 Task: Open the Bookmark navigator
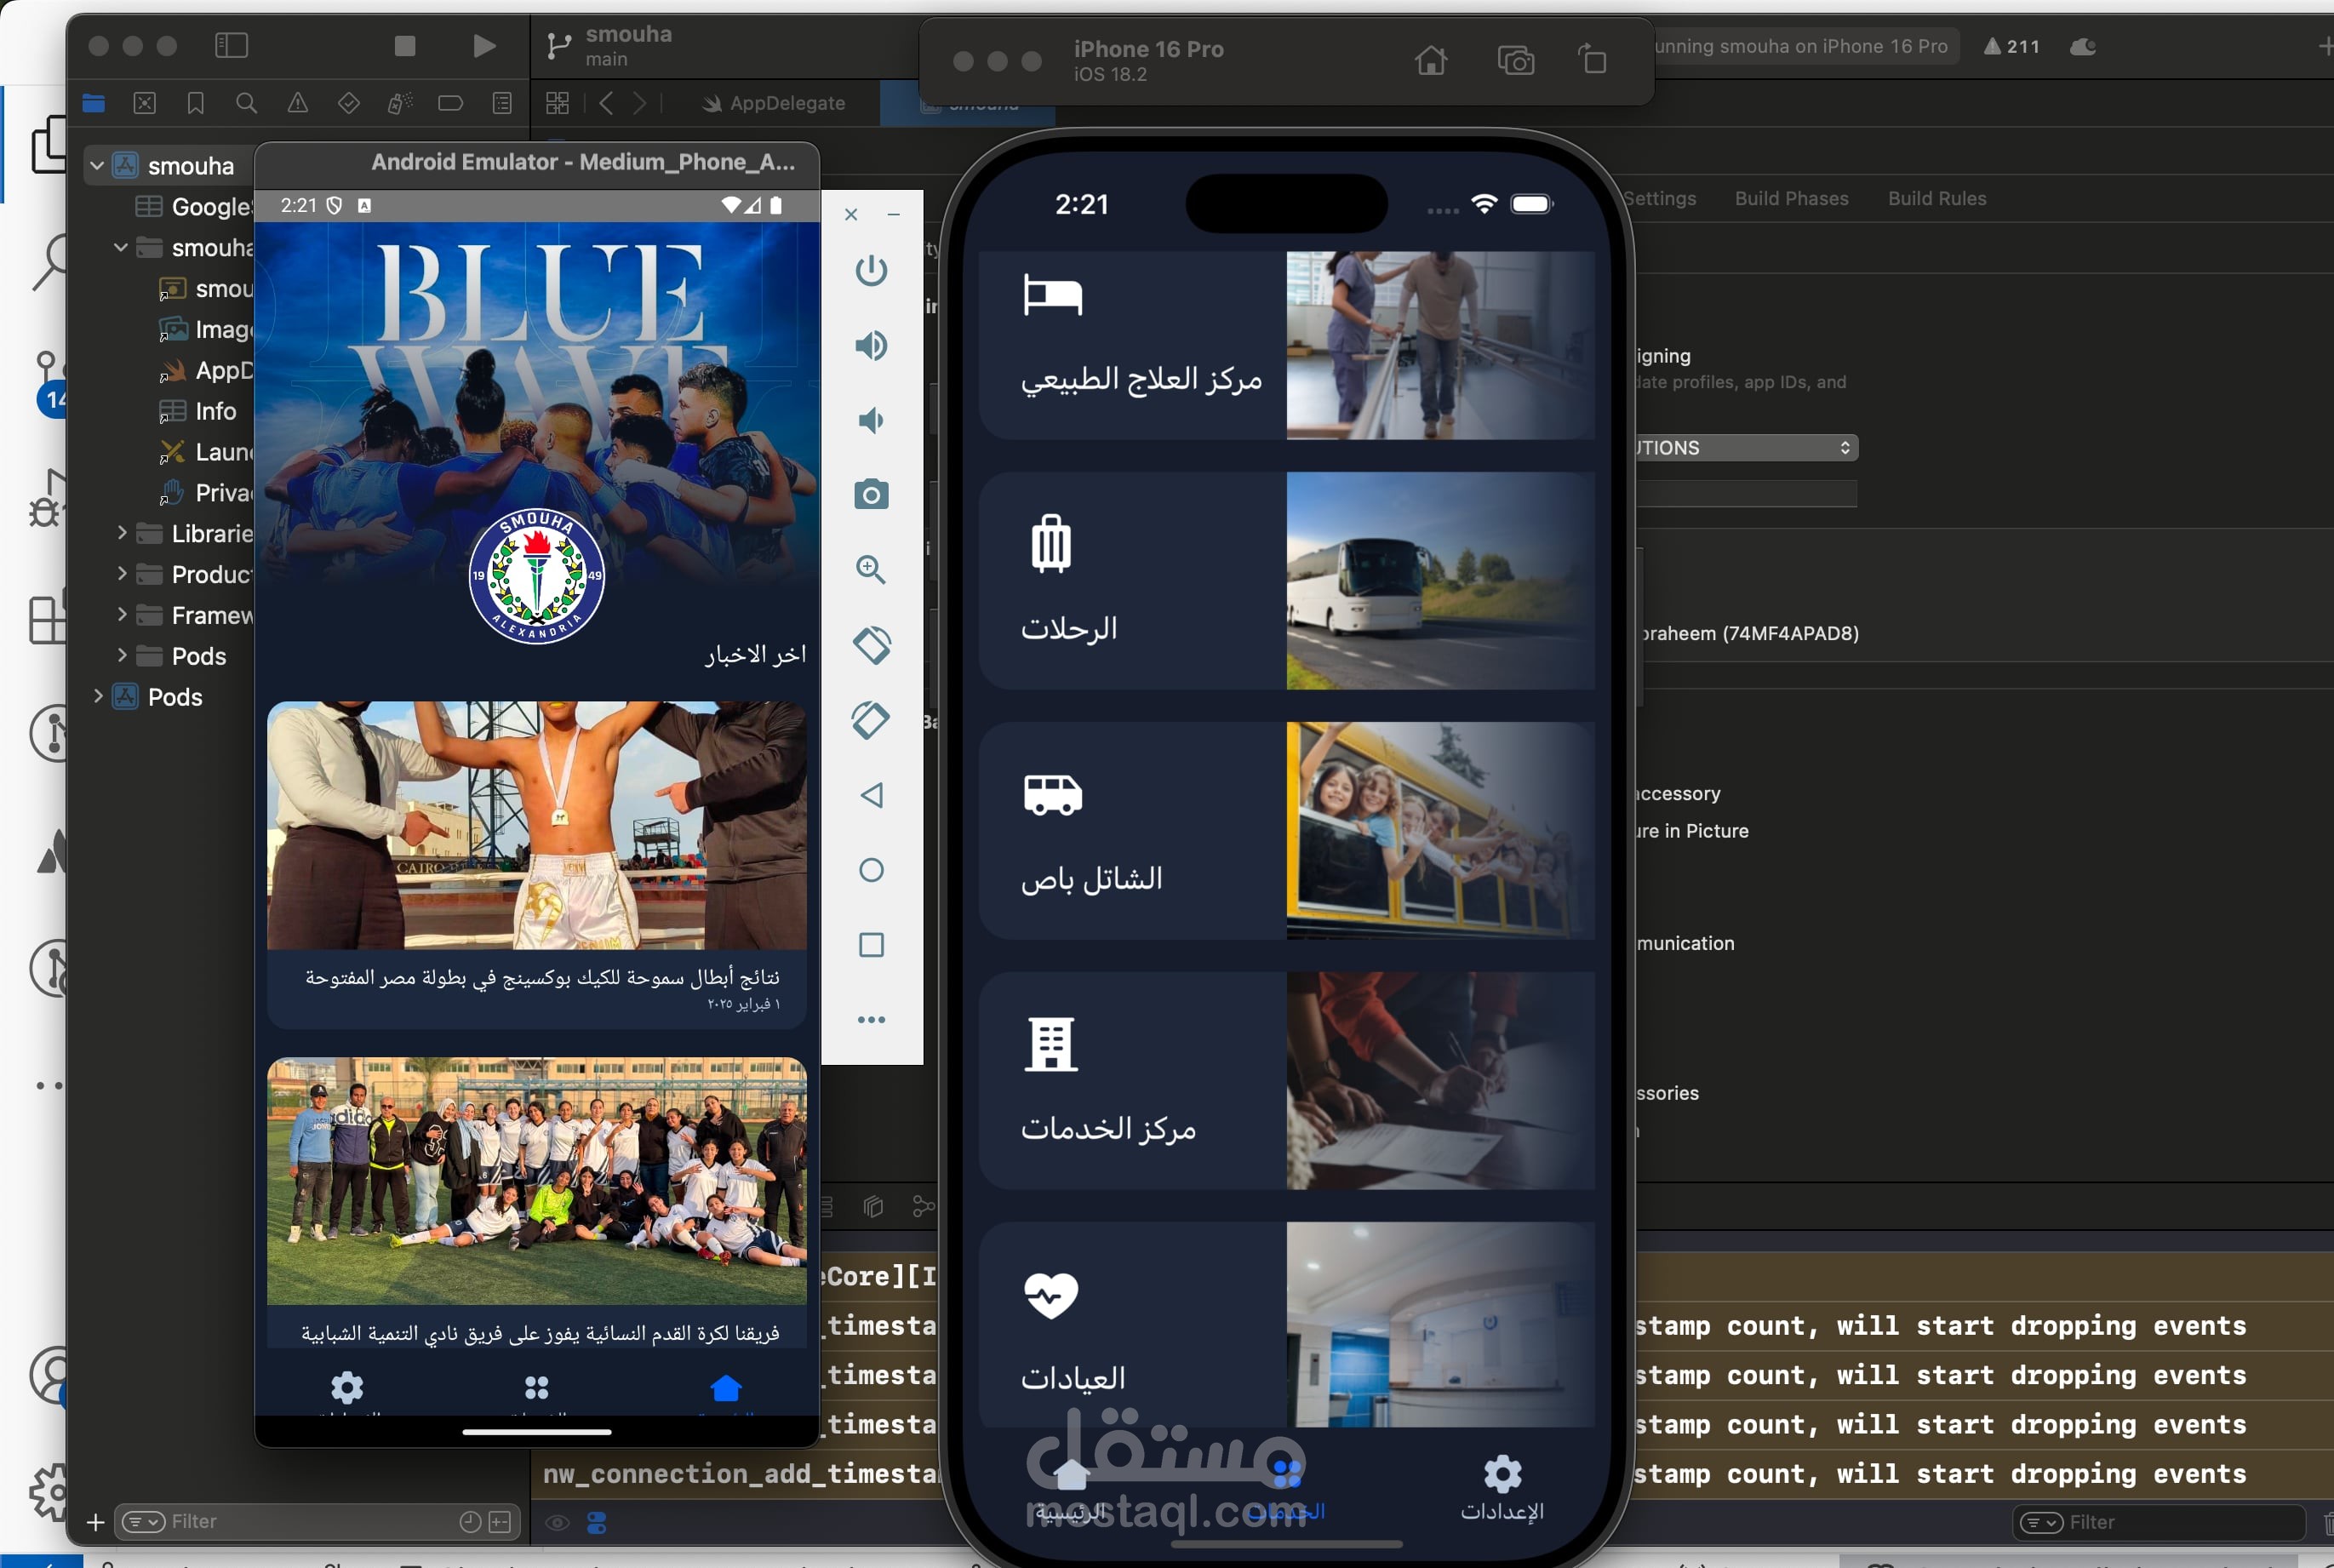(196, 103)
